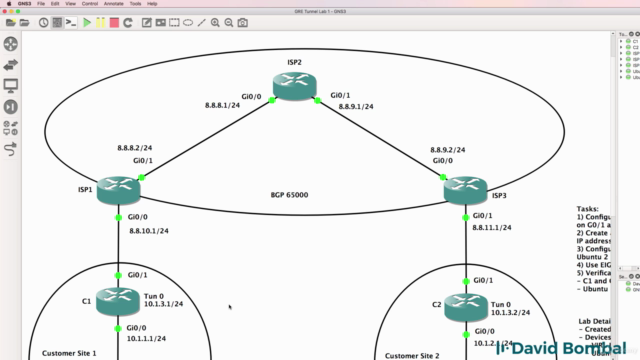Click C2 'Tun 0 10.1.3.2/24' note
This screenshot has width=640, height=360.
(x=510, y=309)
